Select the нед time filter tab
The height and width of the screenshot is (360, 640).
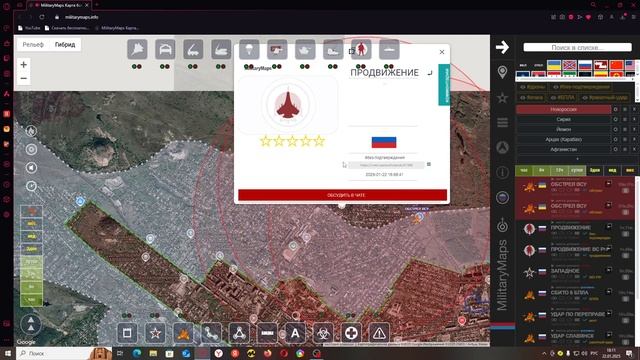pyautogui.click(x=612, y=170)
